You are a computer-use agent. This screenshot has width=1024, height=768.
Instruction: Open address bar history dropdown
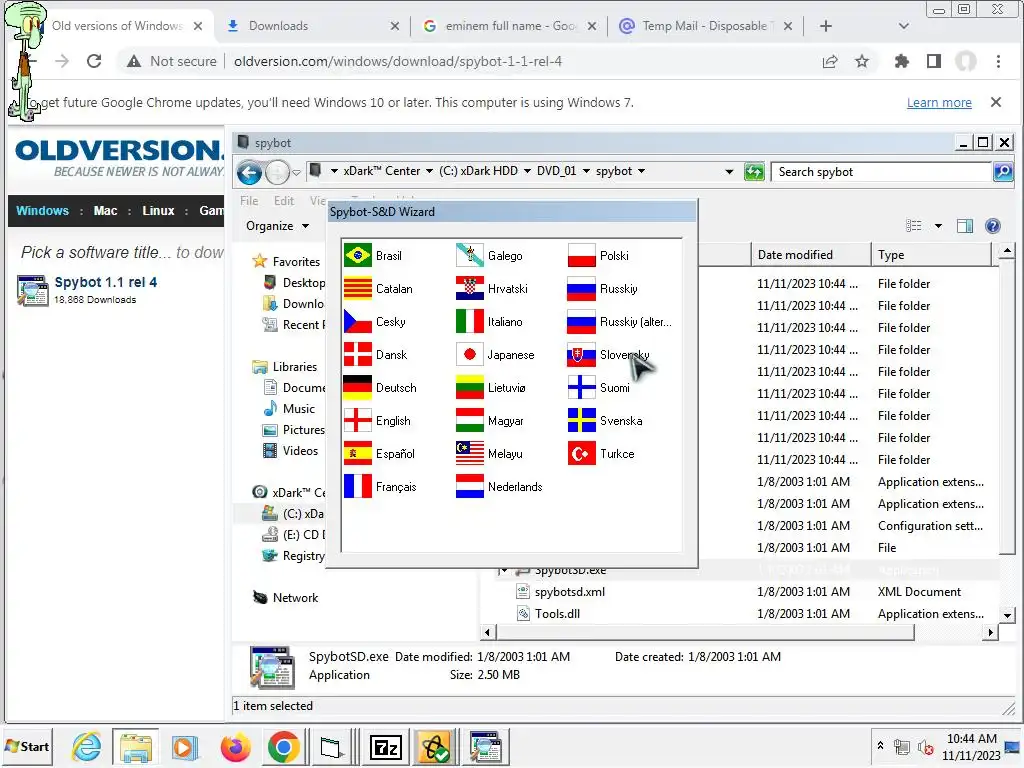point(729,172)
